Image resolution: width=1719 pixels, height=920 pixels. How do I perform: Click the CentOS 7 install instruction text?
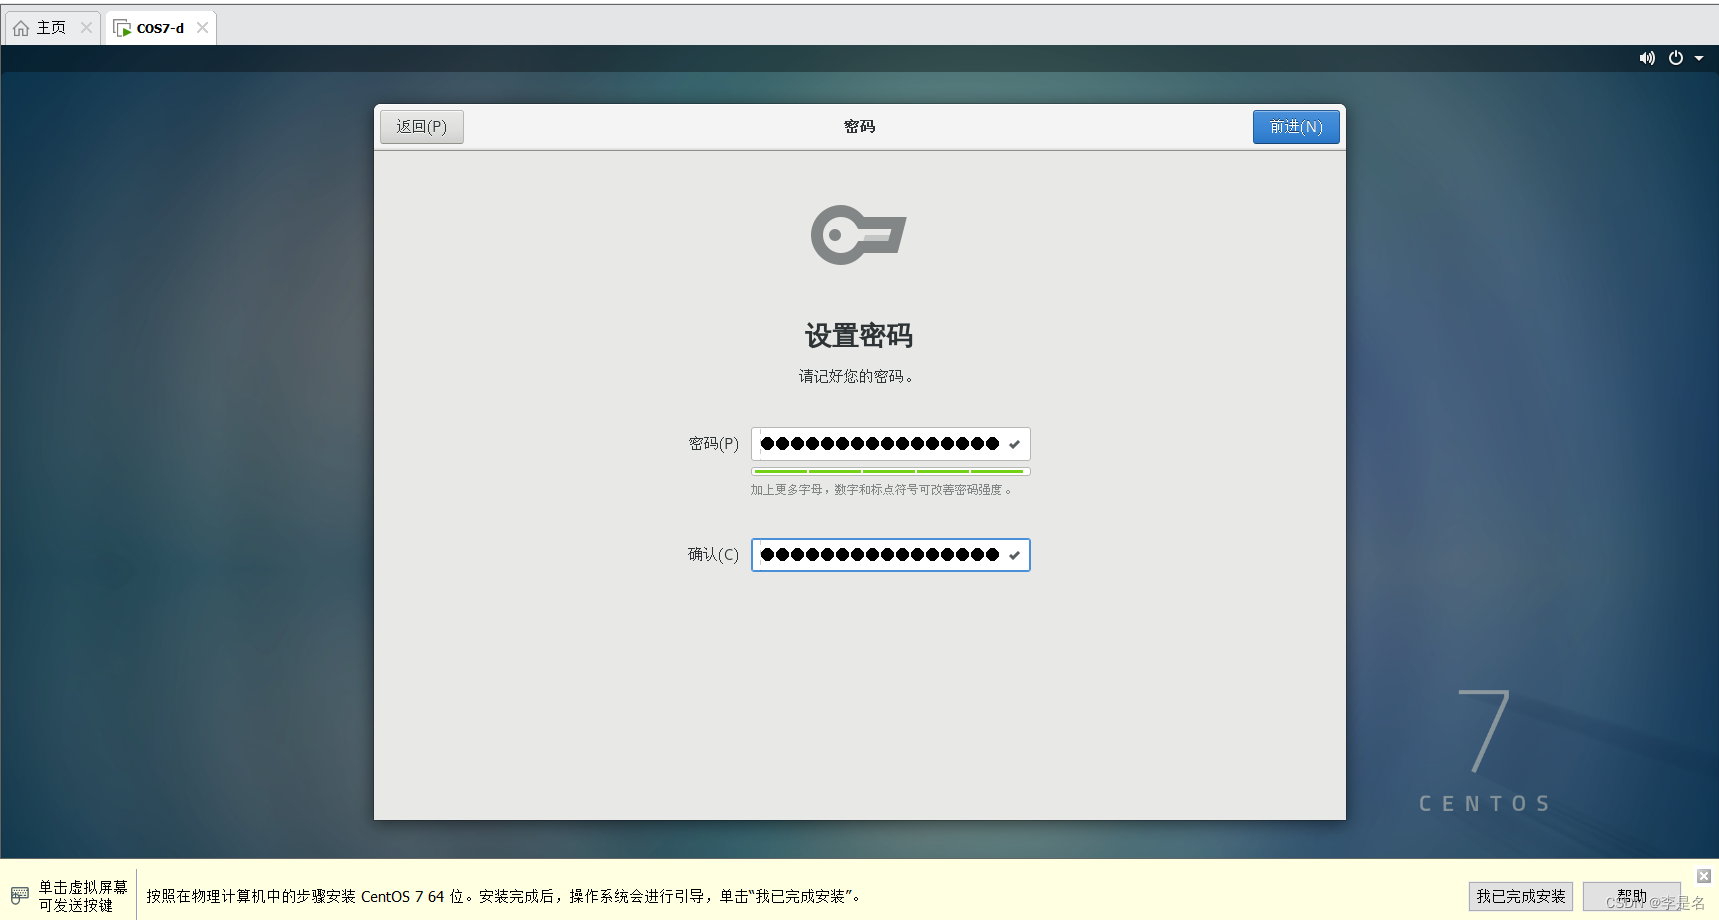pyautogui.click(x=504, y=897)
